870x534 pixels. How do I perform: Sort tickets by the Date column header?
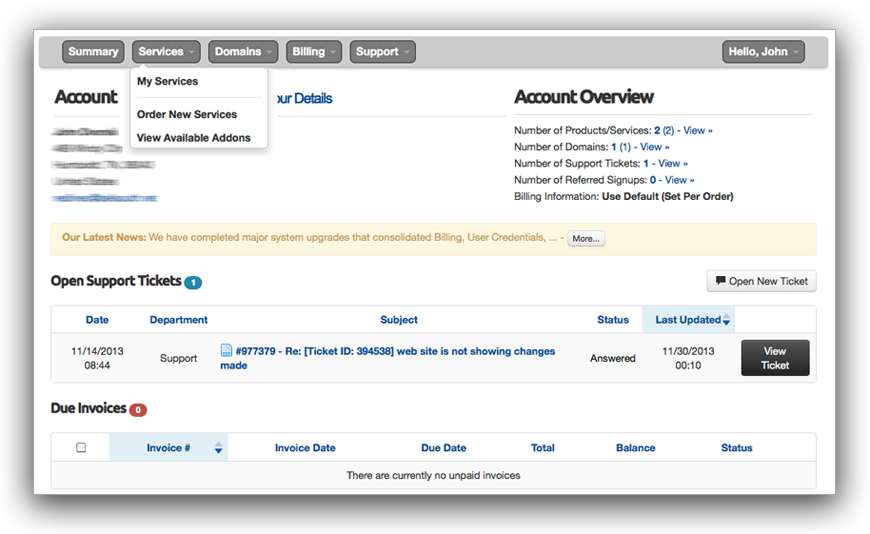click(97, 320)
